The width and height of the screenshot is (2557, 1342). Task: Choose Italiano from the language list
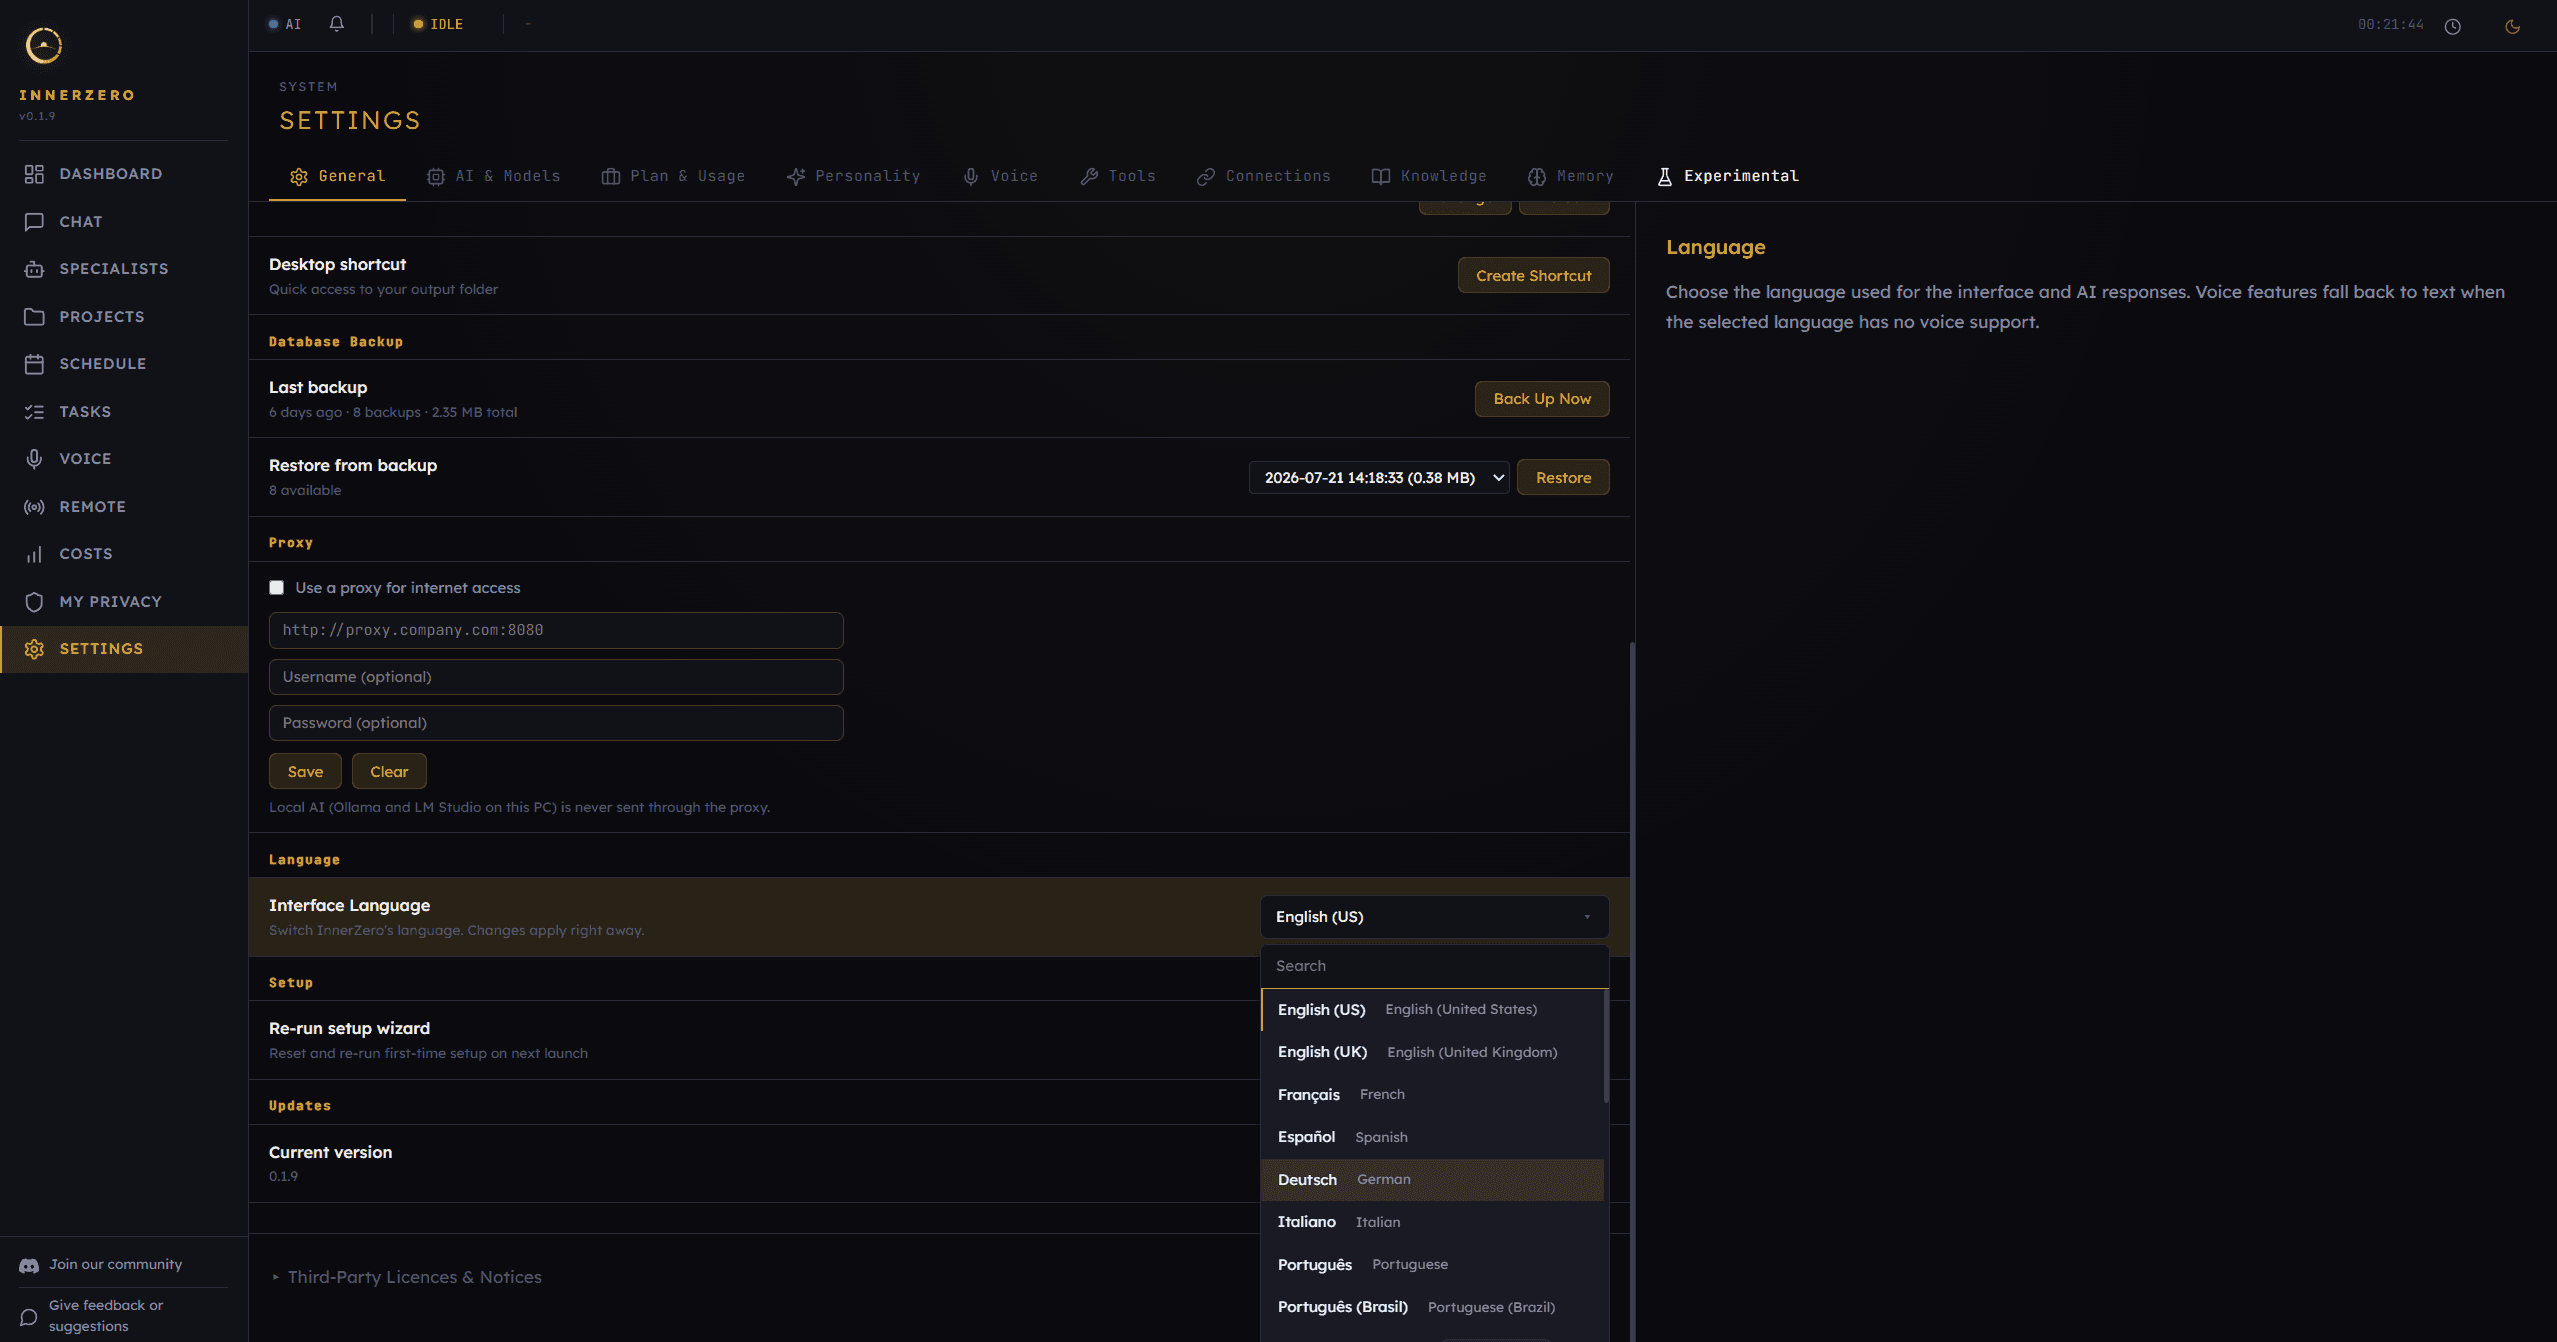pos(1433,1222)
